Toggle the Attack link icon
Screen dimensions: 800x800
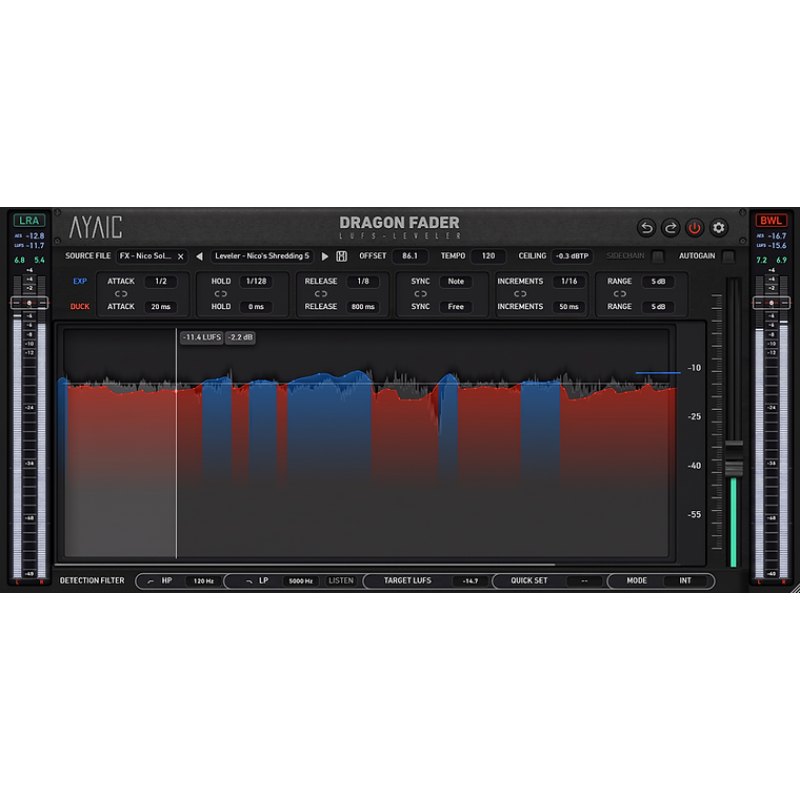click(121, 294)
